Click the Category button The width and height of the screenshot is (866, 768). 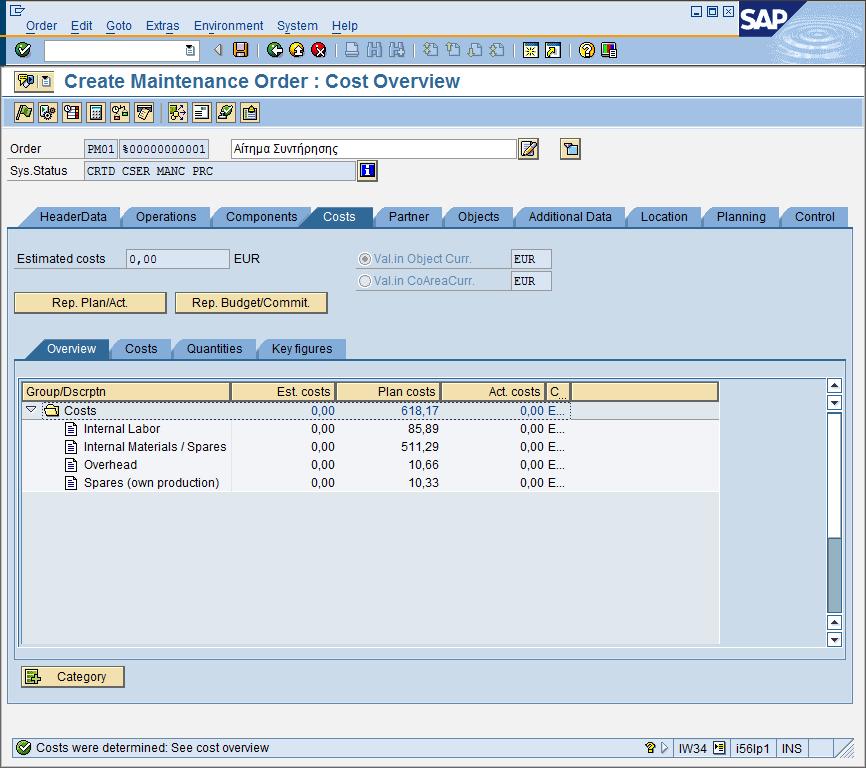pyautogui.click(x=73, y=677)
